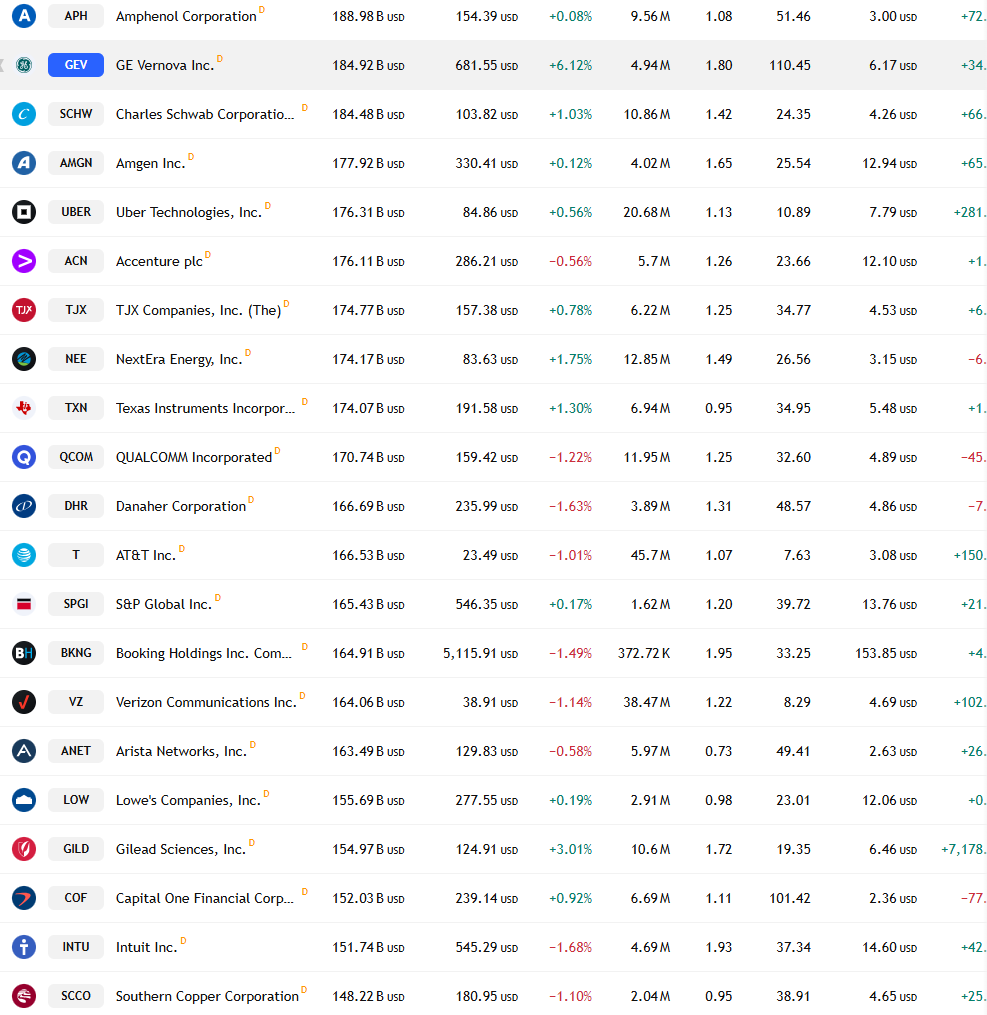
Task: Click the Texas Instruments logo icon
Action: tap(24, 408)
